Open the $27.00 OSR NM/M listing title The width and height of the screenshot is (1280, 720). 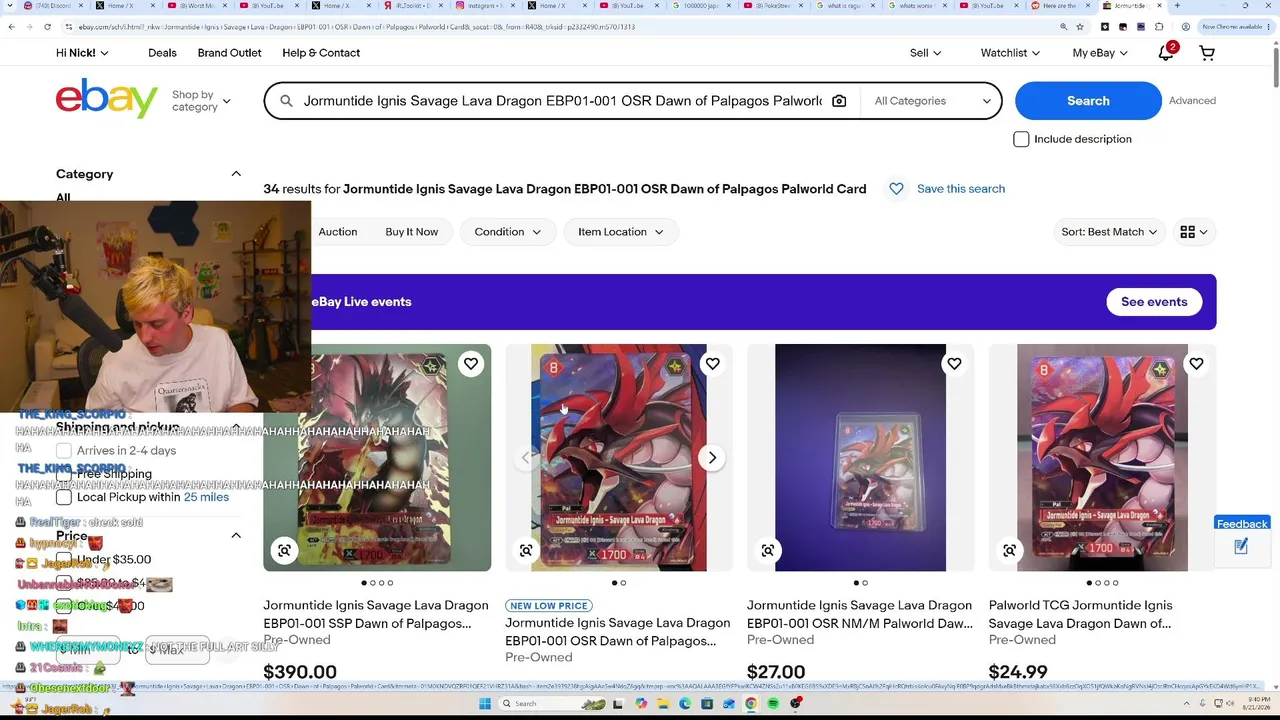pos(860,615)
